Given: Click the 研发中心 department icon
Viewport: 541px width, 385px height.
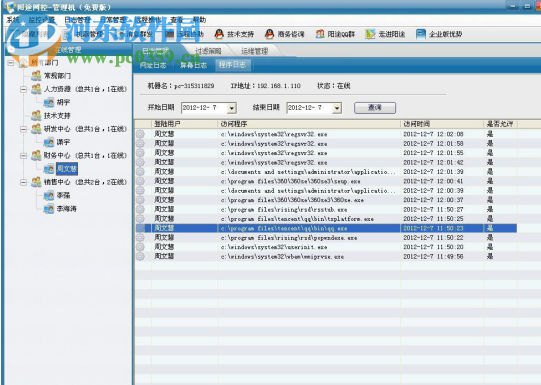Looking at the screenshot, I should (36, 129).
